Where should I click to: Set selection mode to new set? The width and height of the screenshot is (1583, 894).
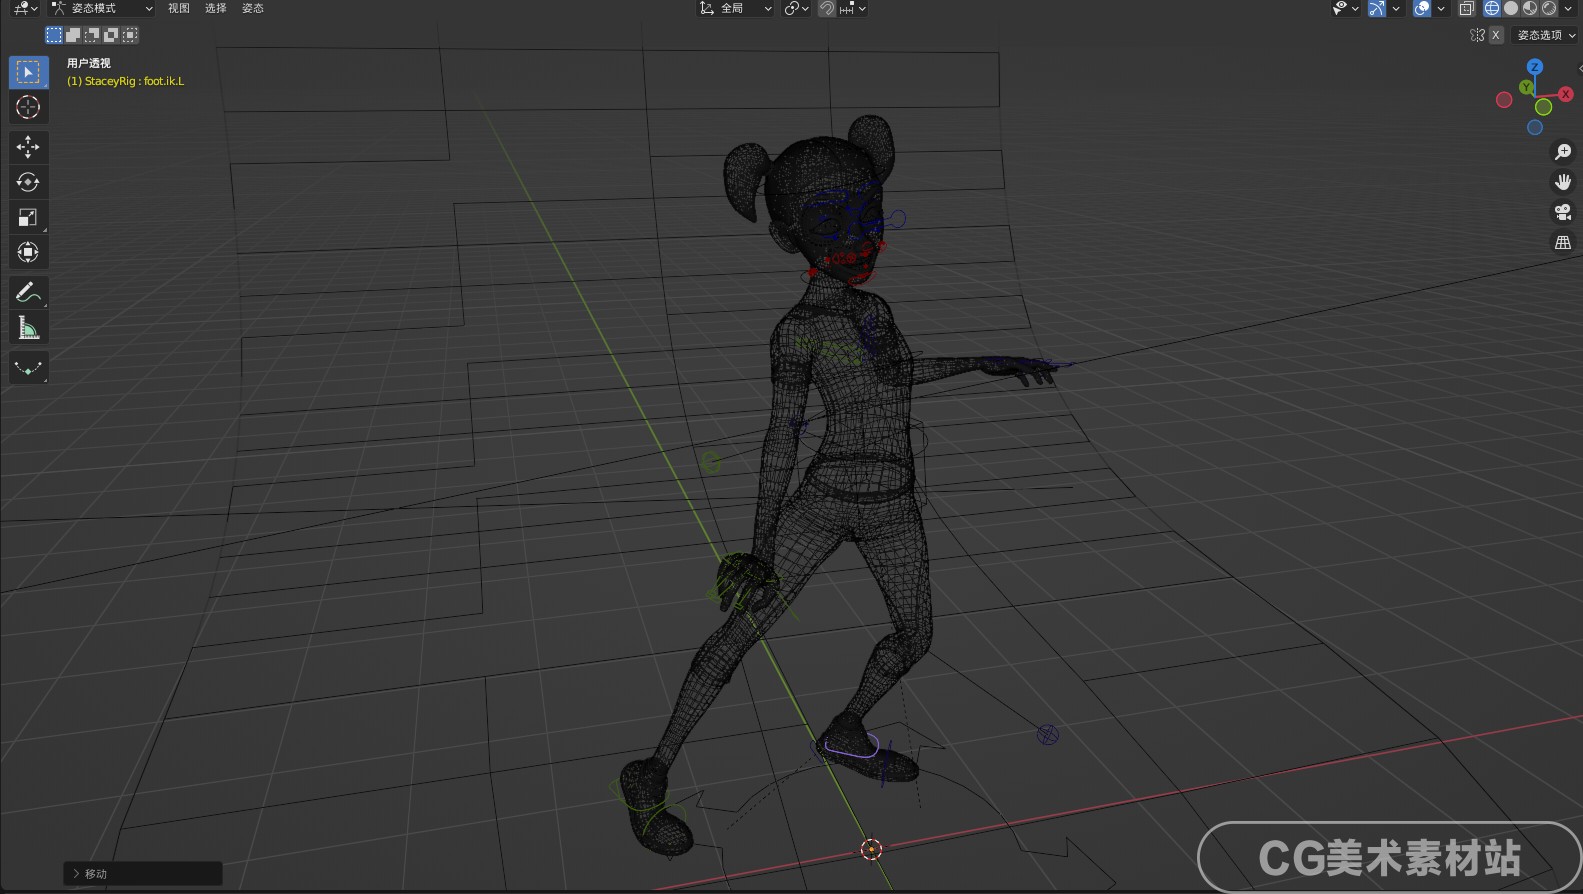[54, 35]
